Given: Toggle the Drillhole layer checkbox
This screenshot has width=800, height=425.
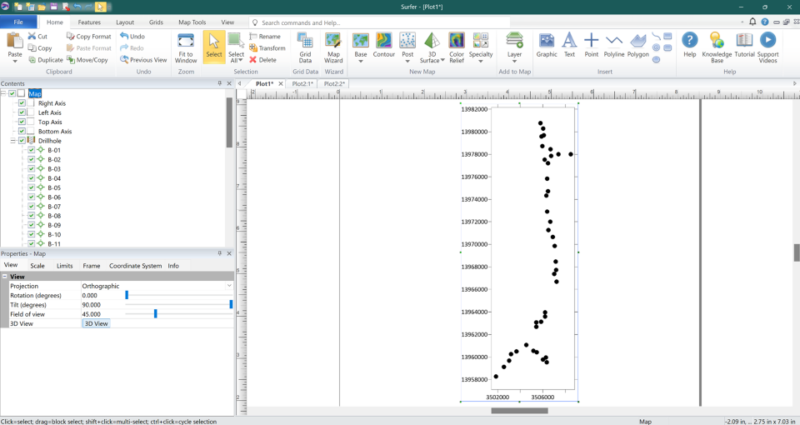Looking at the screenshot, I should tap(22, 140).
